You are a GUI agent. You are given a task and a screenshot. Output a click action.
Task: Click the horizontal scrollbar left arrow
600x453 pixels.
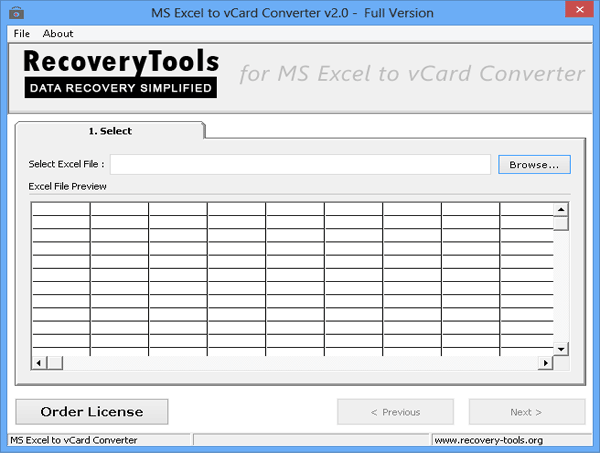(38, 362)
